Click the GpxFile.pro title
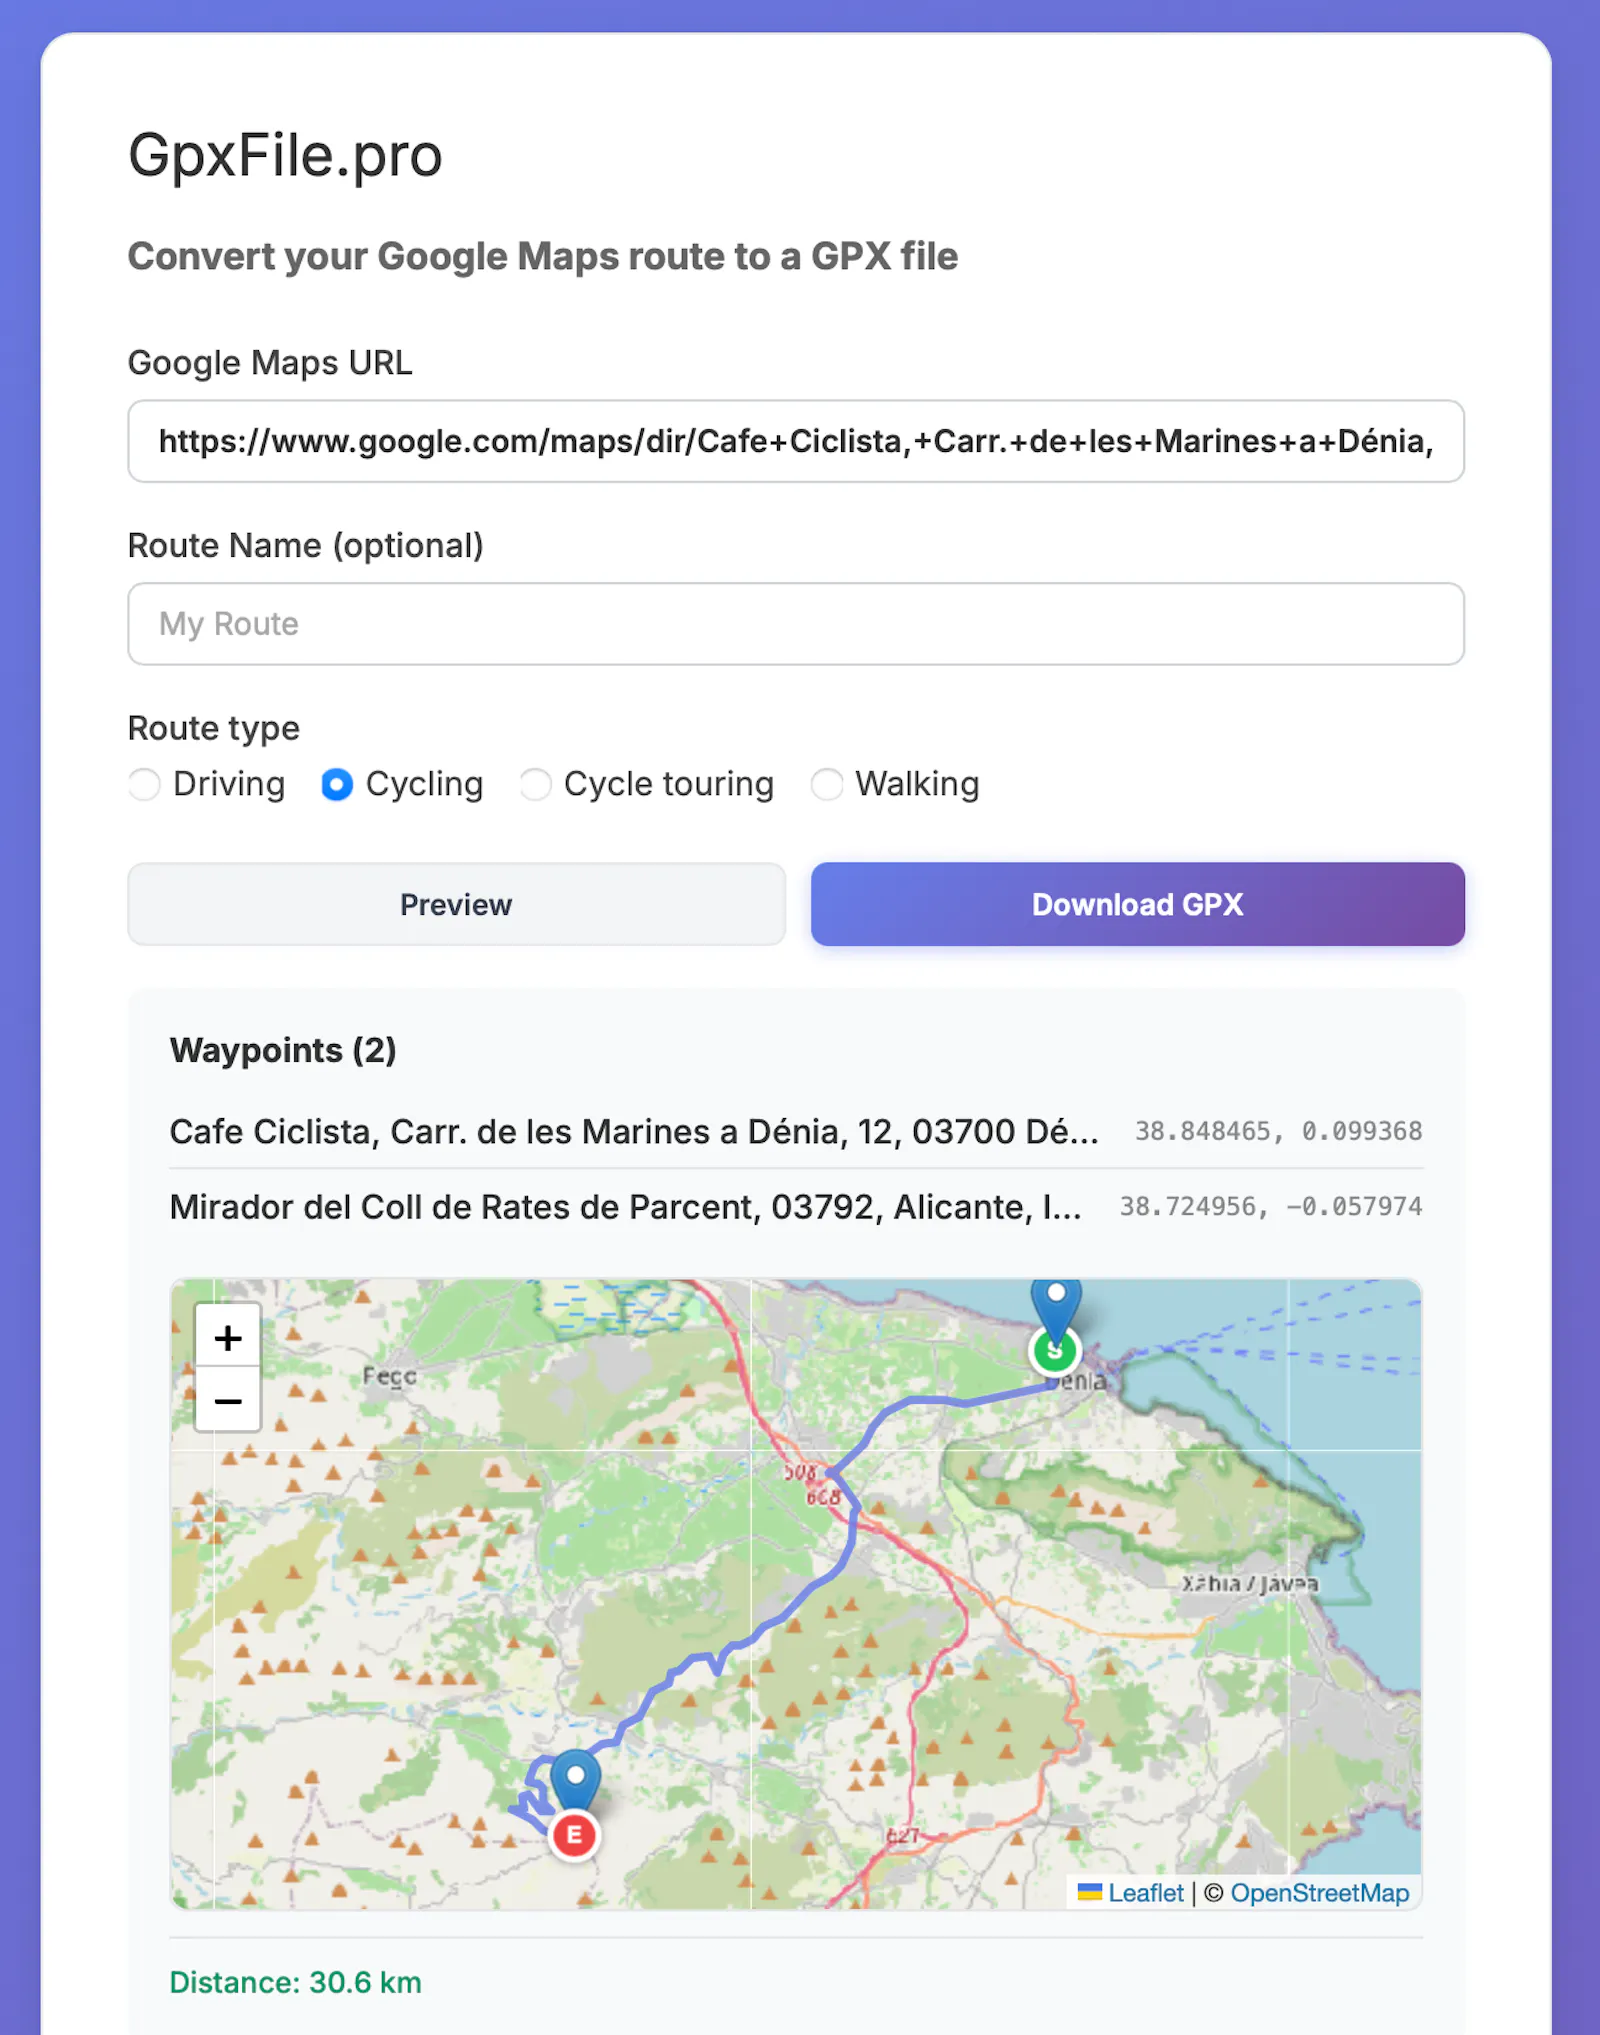The height and width of the screenshot is (2035, 1600). tap(285, 155)
